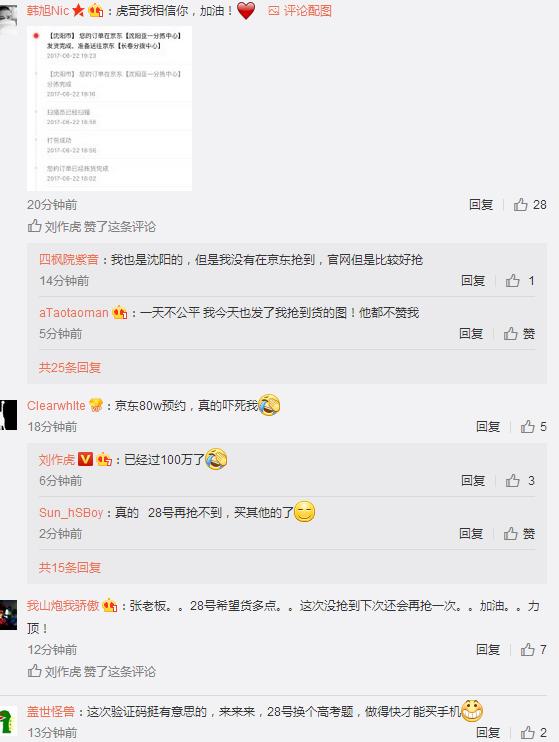
Task: Open aTaotaoman's user profile
Action: point(74,313)
